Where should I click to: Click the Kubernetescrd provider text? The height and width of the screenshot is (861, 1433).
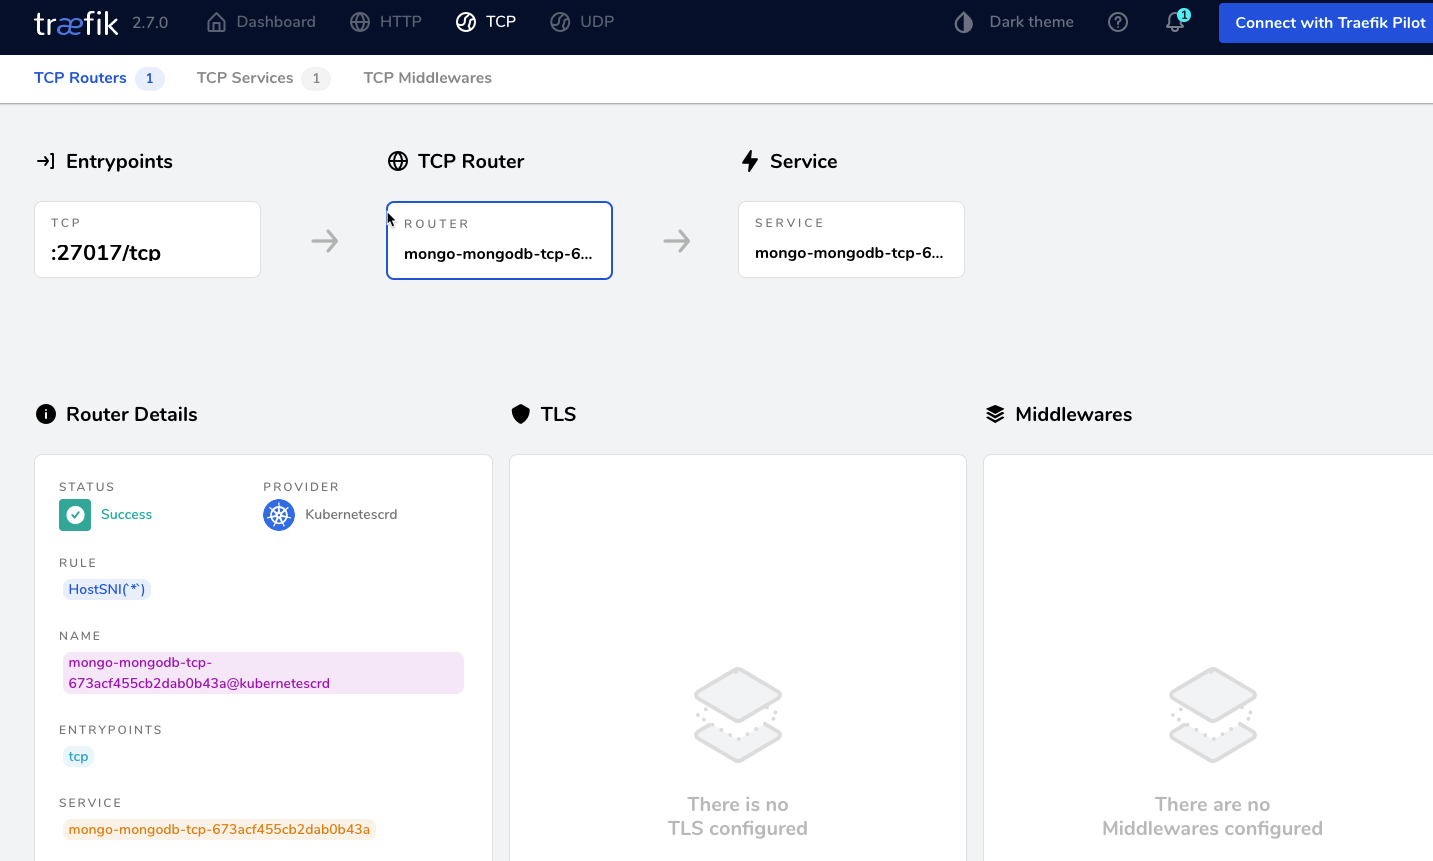(x=351, y=514)
